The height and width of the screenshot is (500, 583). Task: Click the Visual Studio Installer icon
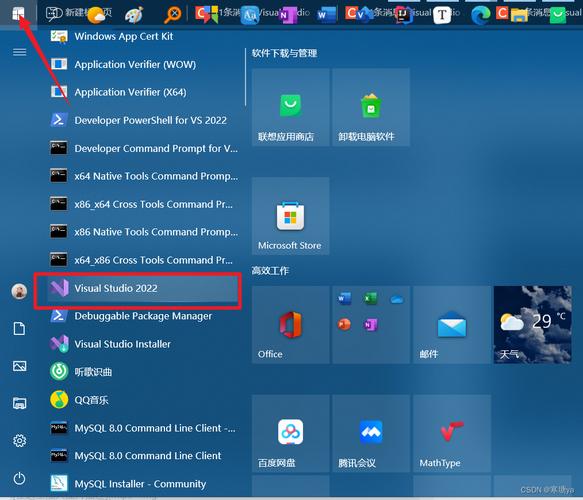coord(59,343)
